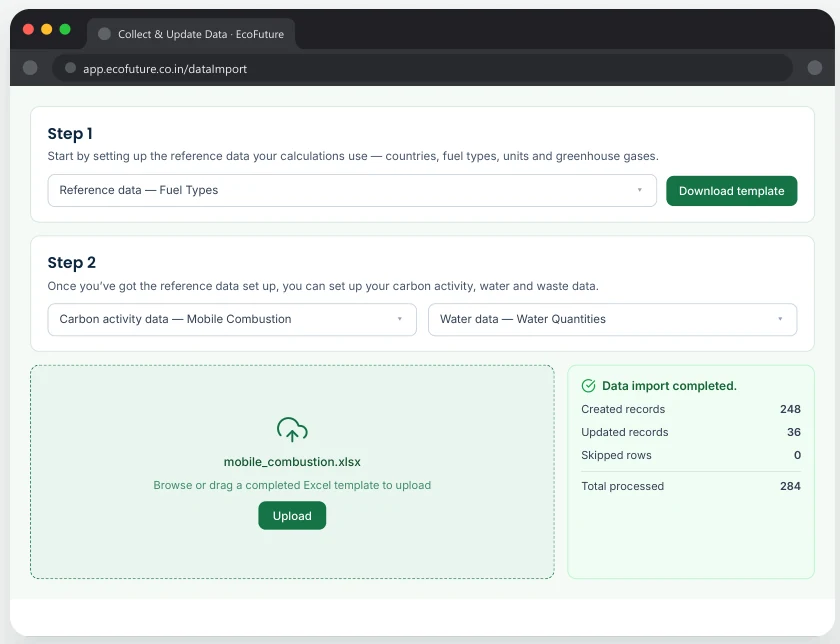840x644 pixels.
Task: Click the 'Total processed' label
Action: pos(622,486)
